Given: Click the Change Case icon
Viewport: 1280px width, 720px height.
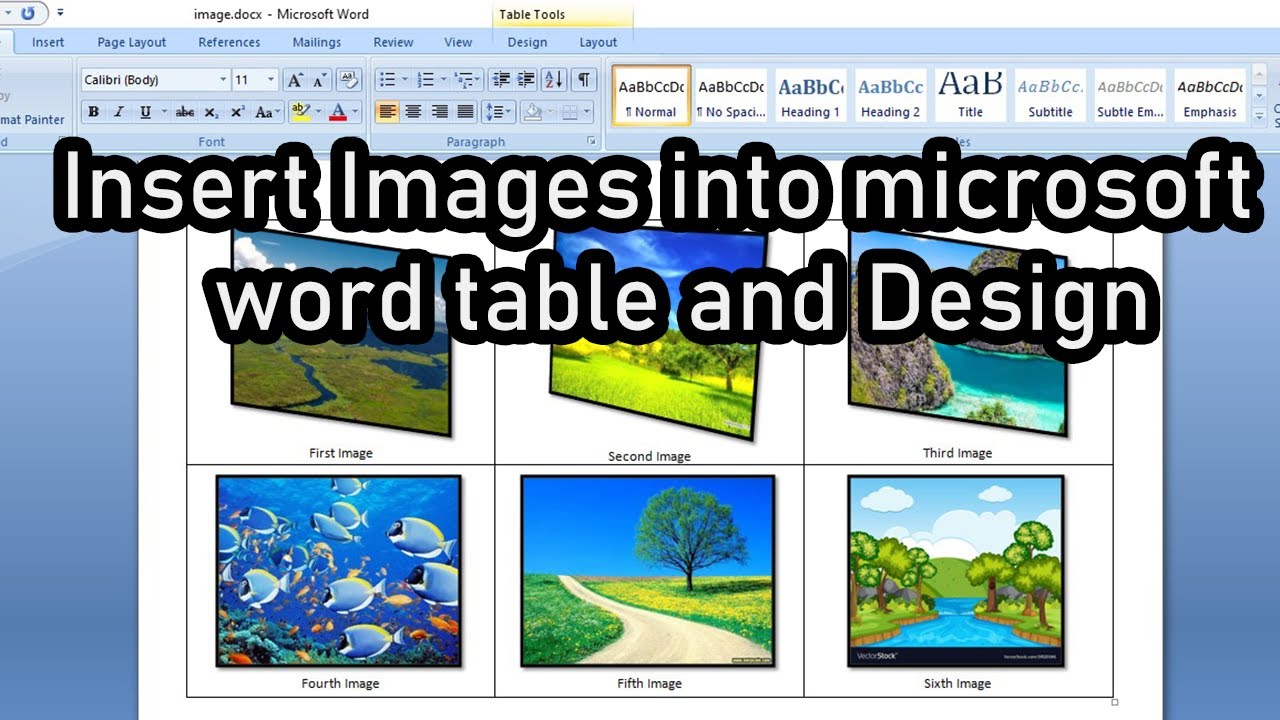Looking at the screenshot, I should [266, 112].
